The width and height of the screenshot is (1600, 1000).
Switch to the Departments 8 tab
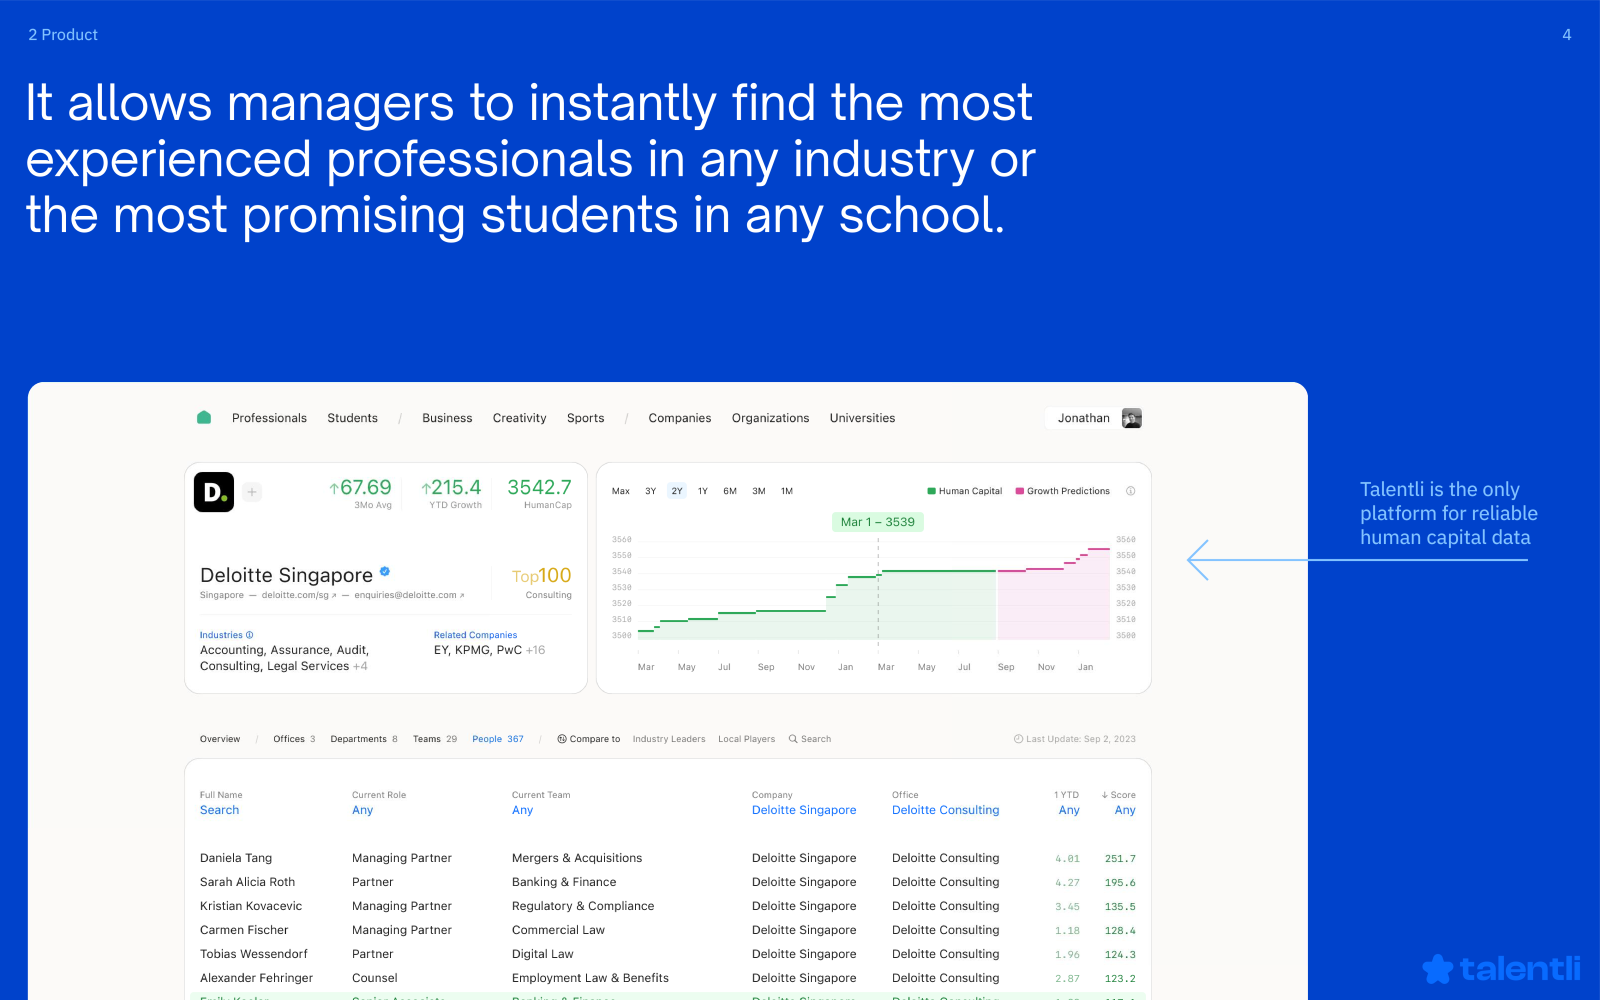coord(364,739)
